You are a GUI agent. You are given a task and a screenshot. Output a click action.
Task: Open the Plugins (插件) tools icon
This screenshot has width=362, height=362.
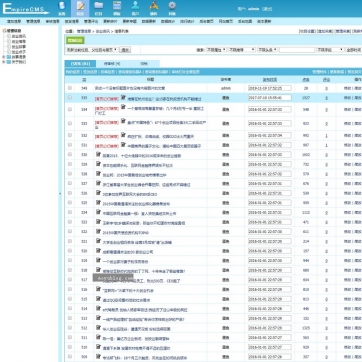pyautogui.click(x=153, y=8)
